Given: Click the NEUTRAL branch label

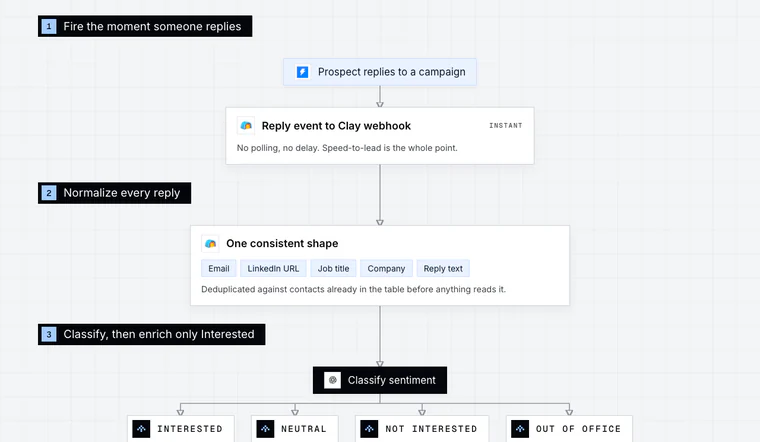Looking at the screenshot, I should [304, 429].
